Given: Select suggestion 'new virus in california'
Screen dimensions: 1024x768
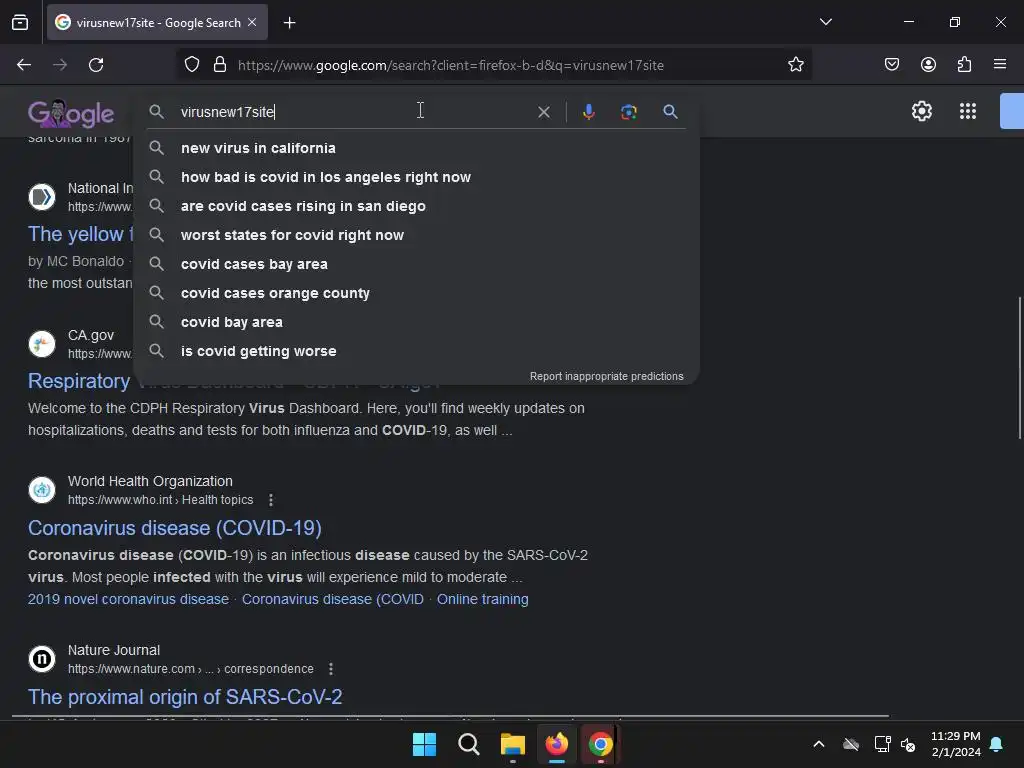Looking at the screenshot, I should pos(416,148).
